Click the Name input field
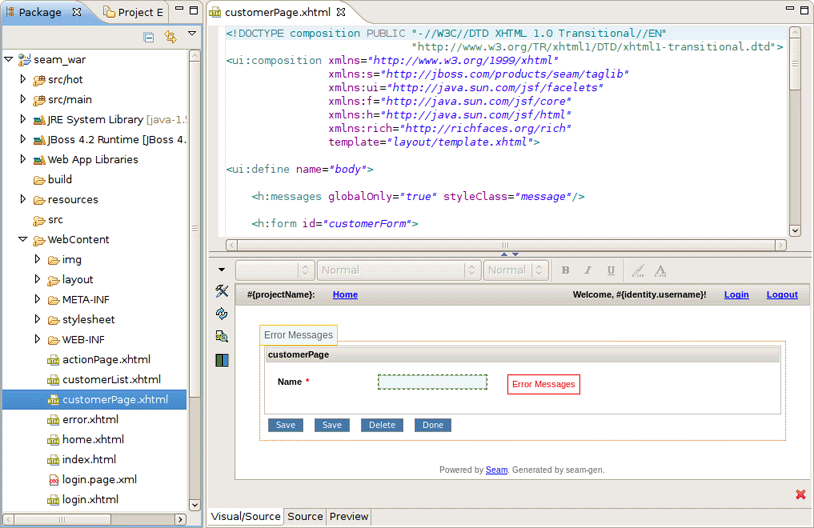 point(432,382)
